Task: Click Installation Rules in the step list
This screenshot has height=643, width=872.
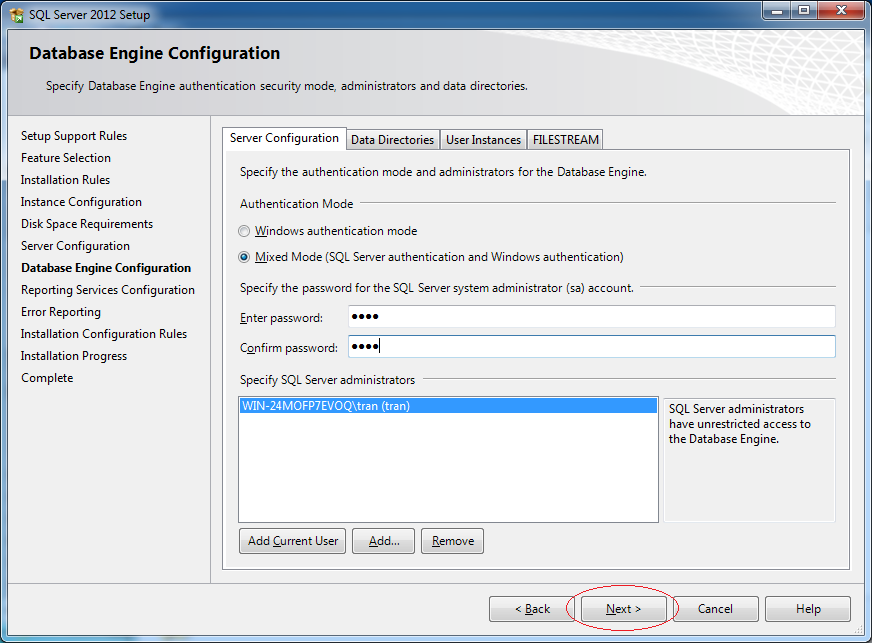Action: coord(65,180)
